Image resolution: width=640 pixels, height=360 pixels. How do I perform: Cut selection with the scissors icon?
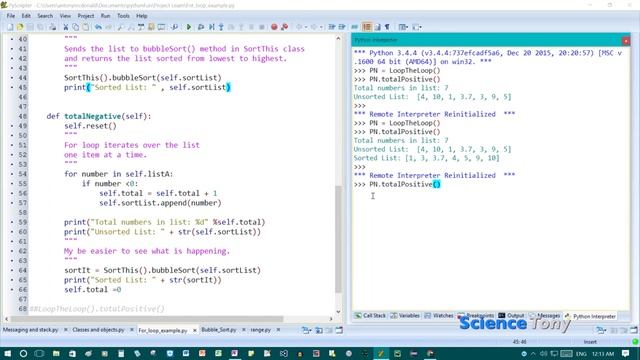coord(65,27)
